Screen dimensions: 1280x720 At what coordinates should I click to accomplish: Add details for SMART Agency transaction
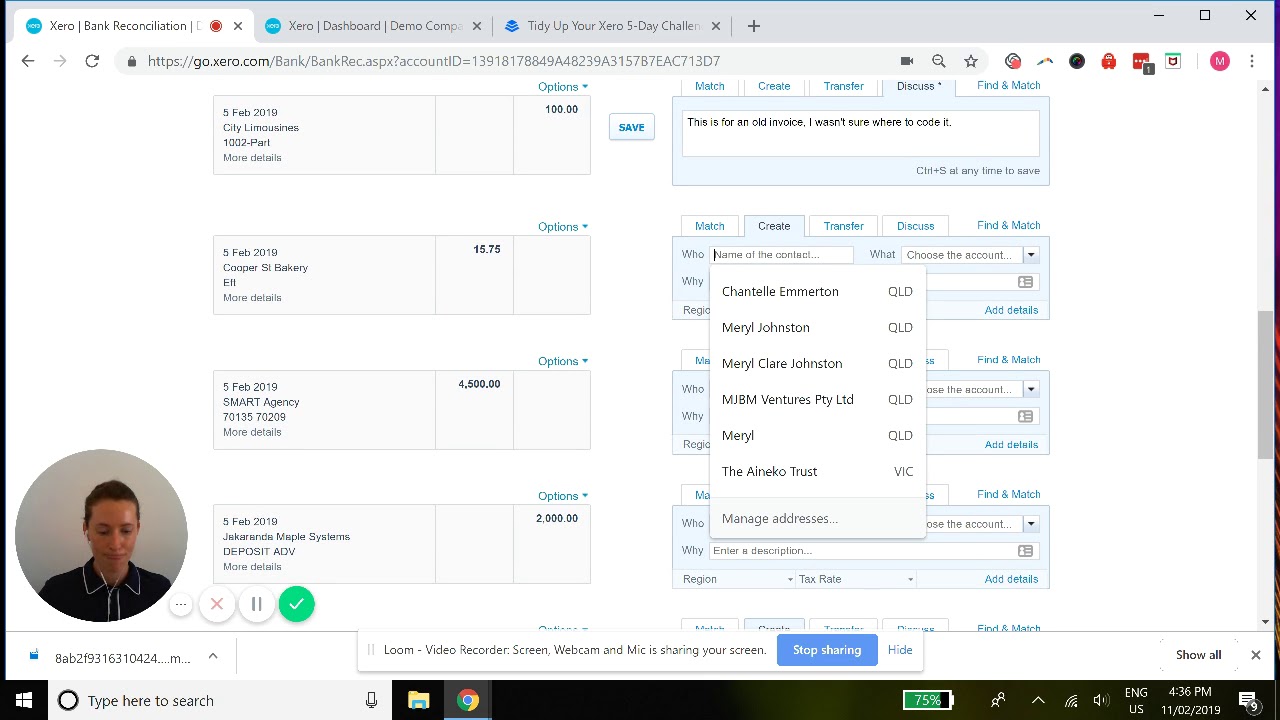(1011, 445)
